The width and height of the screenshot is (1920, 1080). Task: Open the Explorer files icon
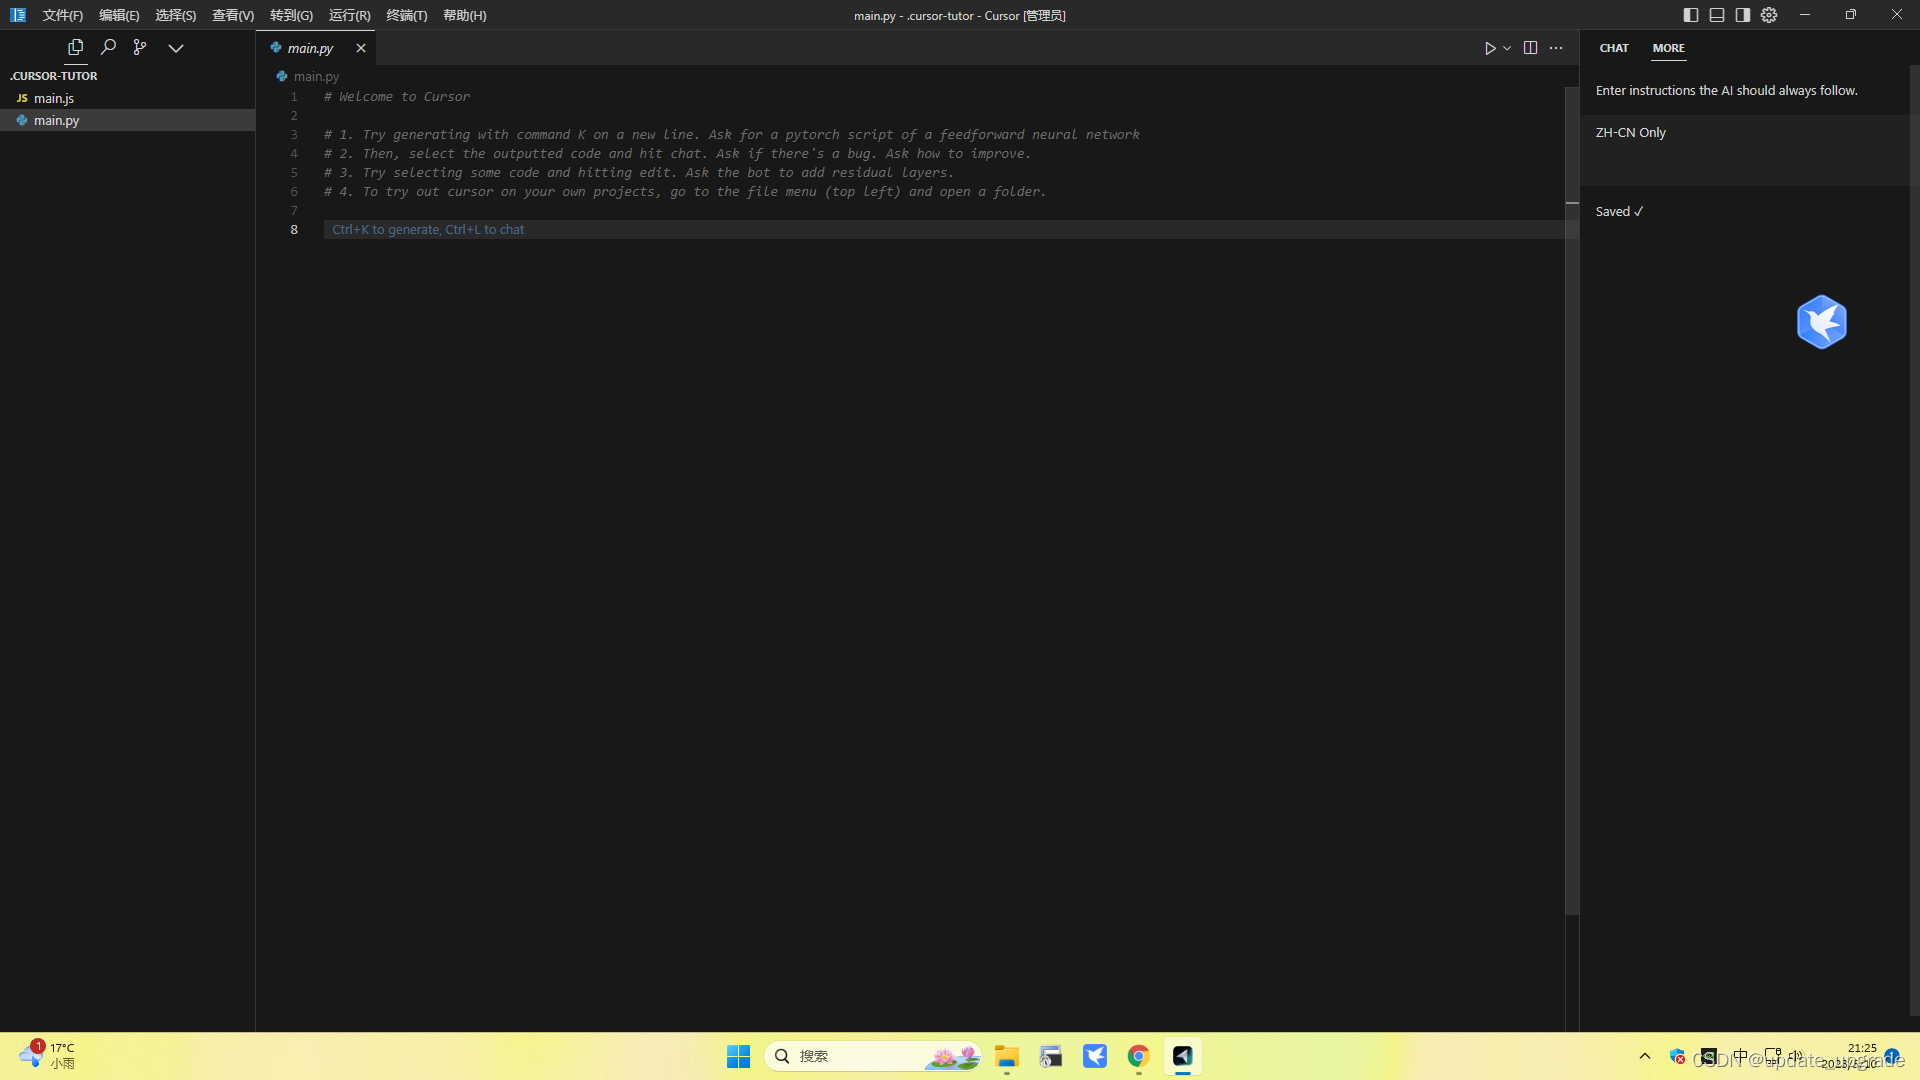pos(75,47)
